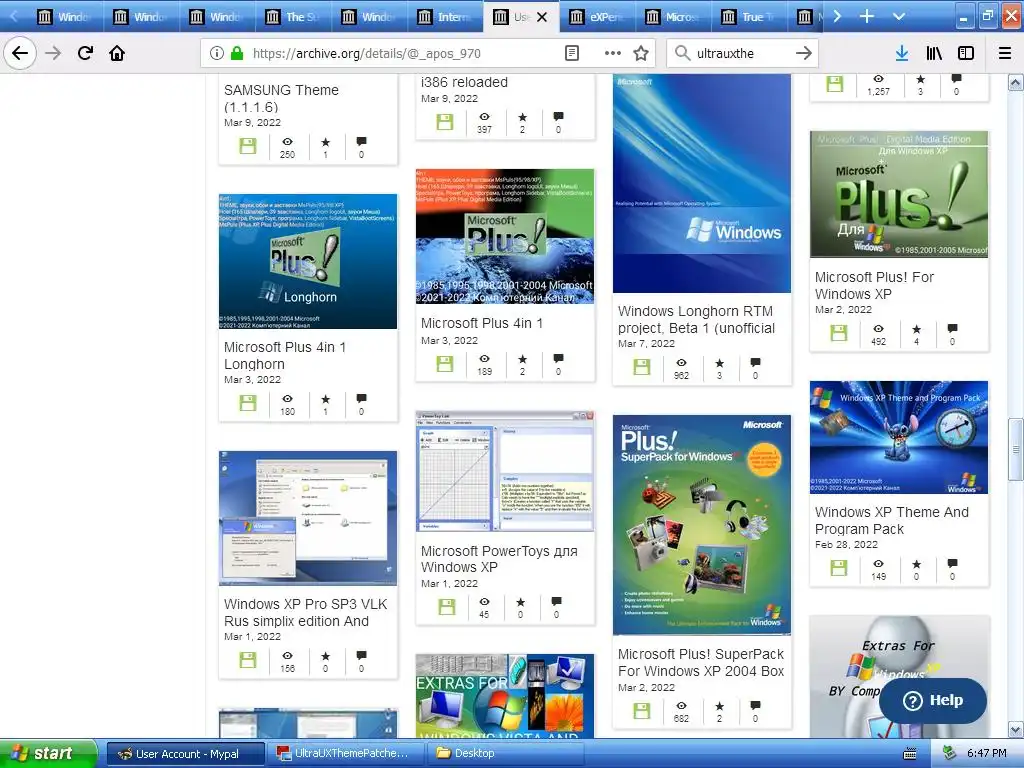Open the Plus! SuperPack box cover thumbnail
1024x768 pixels.
click(x=701, y=524)
